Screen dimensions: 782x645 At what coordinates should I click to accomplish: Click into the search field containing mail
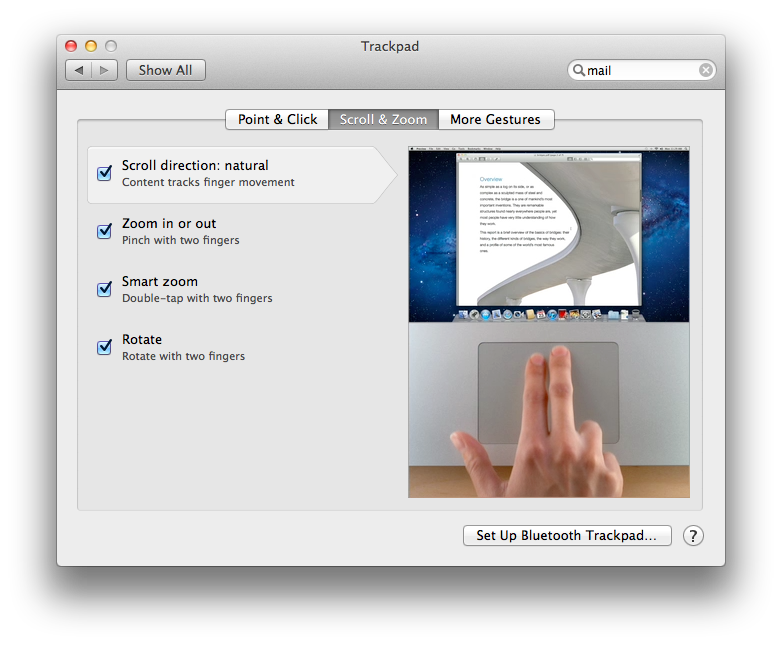coord(642,70)
